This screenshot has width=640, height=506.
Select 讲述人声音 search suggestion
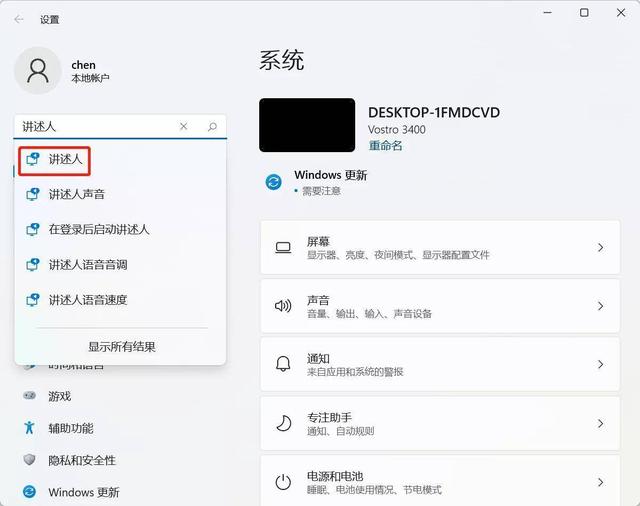coord(77,194)
